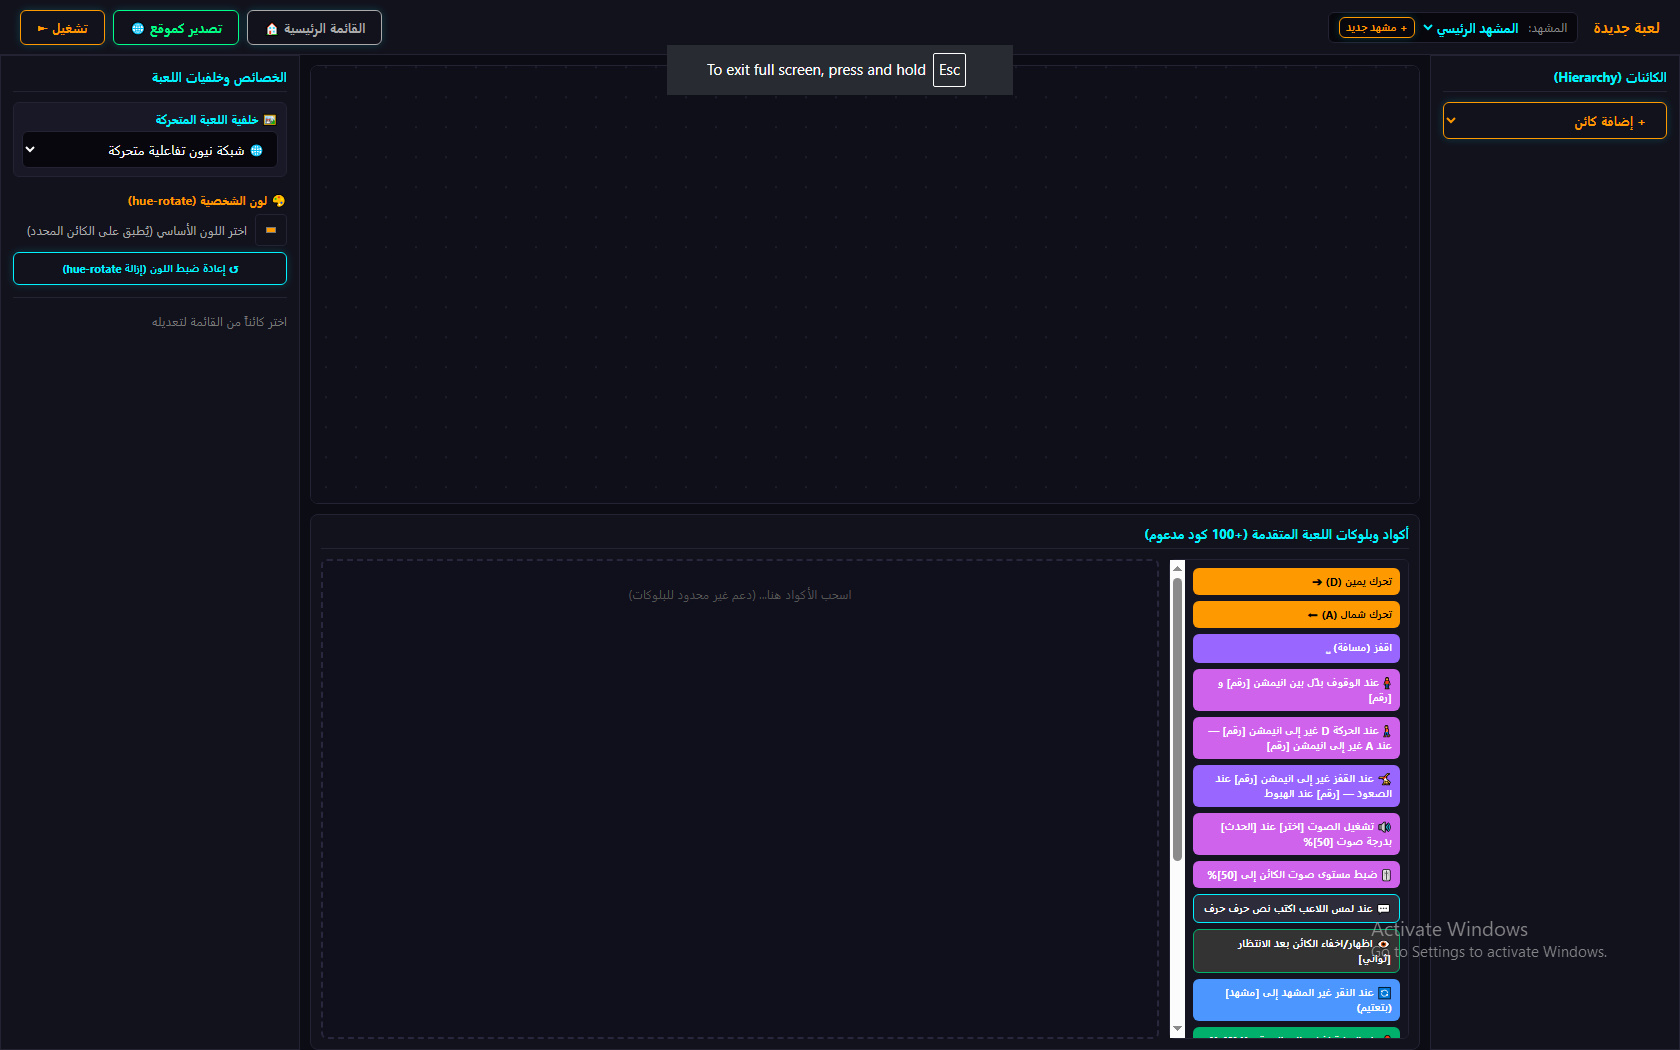Select the تحرك شمال (A) code block

click(x=1296, y=614)
